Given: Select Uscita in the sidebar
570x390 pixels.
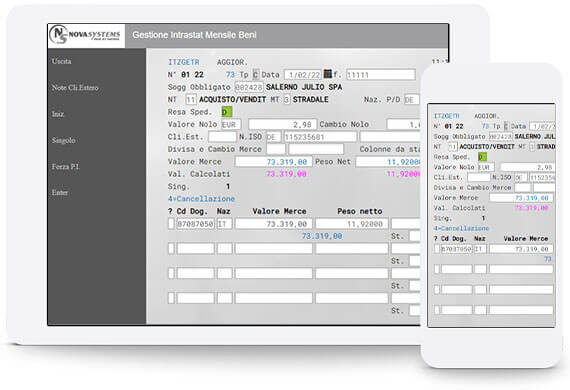Looking at the screenshot, I should 61,61.
